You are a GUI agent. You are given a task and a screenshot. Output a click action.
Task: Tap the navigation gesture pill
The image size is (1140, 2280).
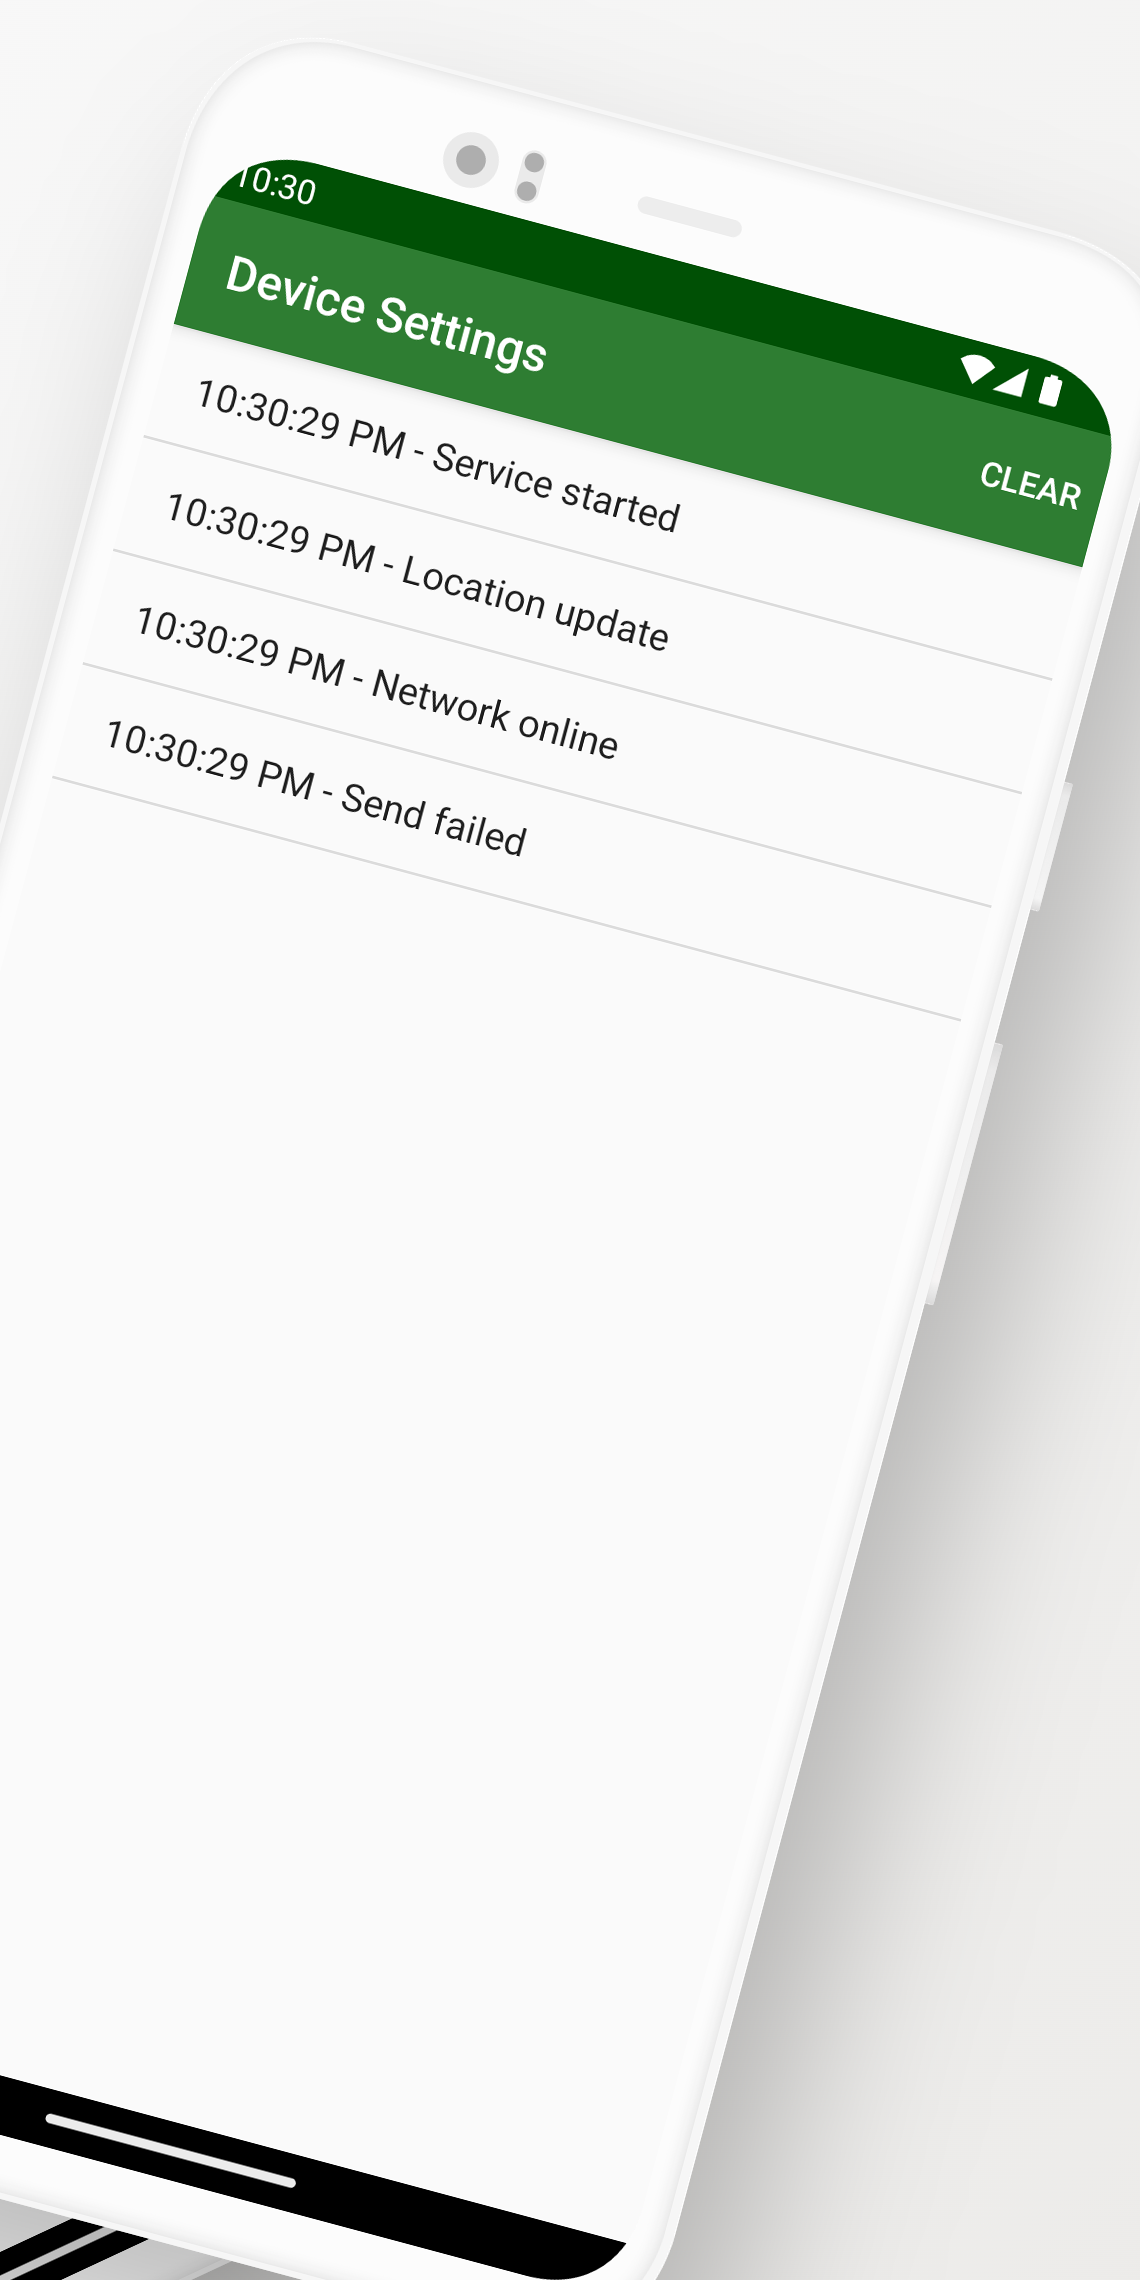coord(171,2150)
